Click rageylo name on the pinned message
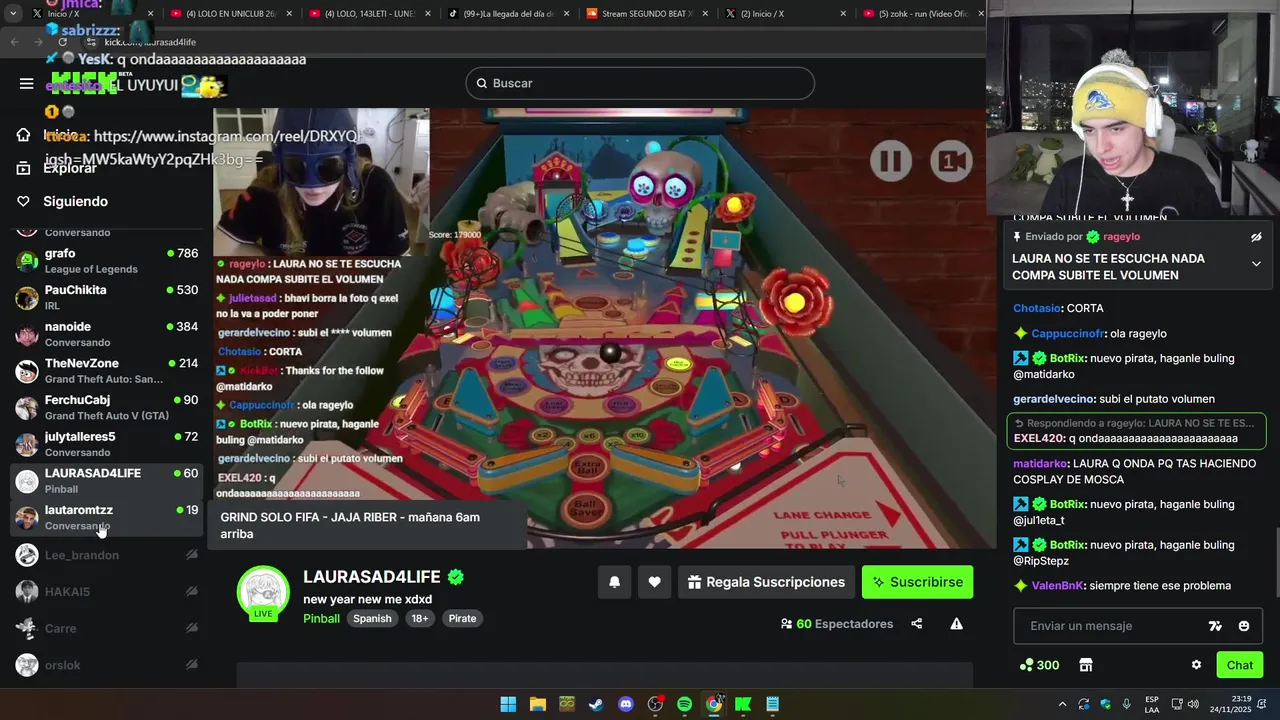Image resolution: width=1280 pixels, height=720 pixels. [1122, 237]
